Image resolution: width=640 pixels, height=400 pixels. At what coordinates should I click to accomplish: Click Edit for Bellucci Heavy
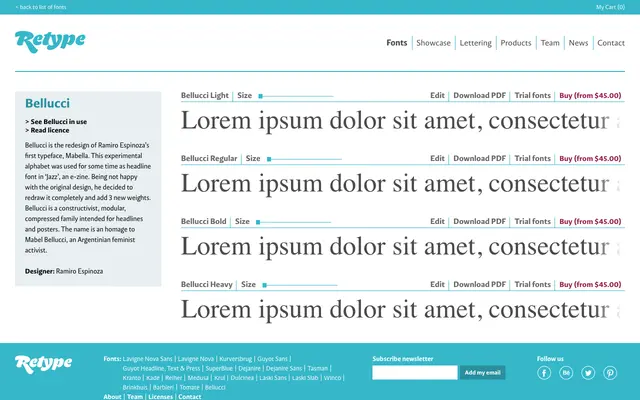coord(437,284)
